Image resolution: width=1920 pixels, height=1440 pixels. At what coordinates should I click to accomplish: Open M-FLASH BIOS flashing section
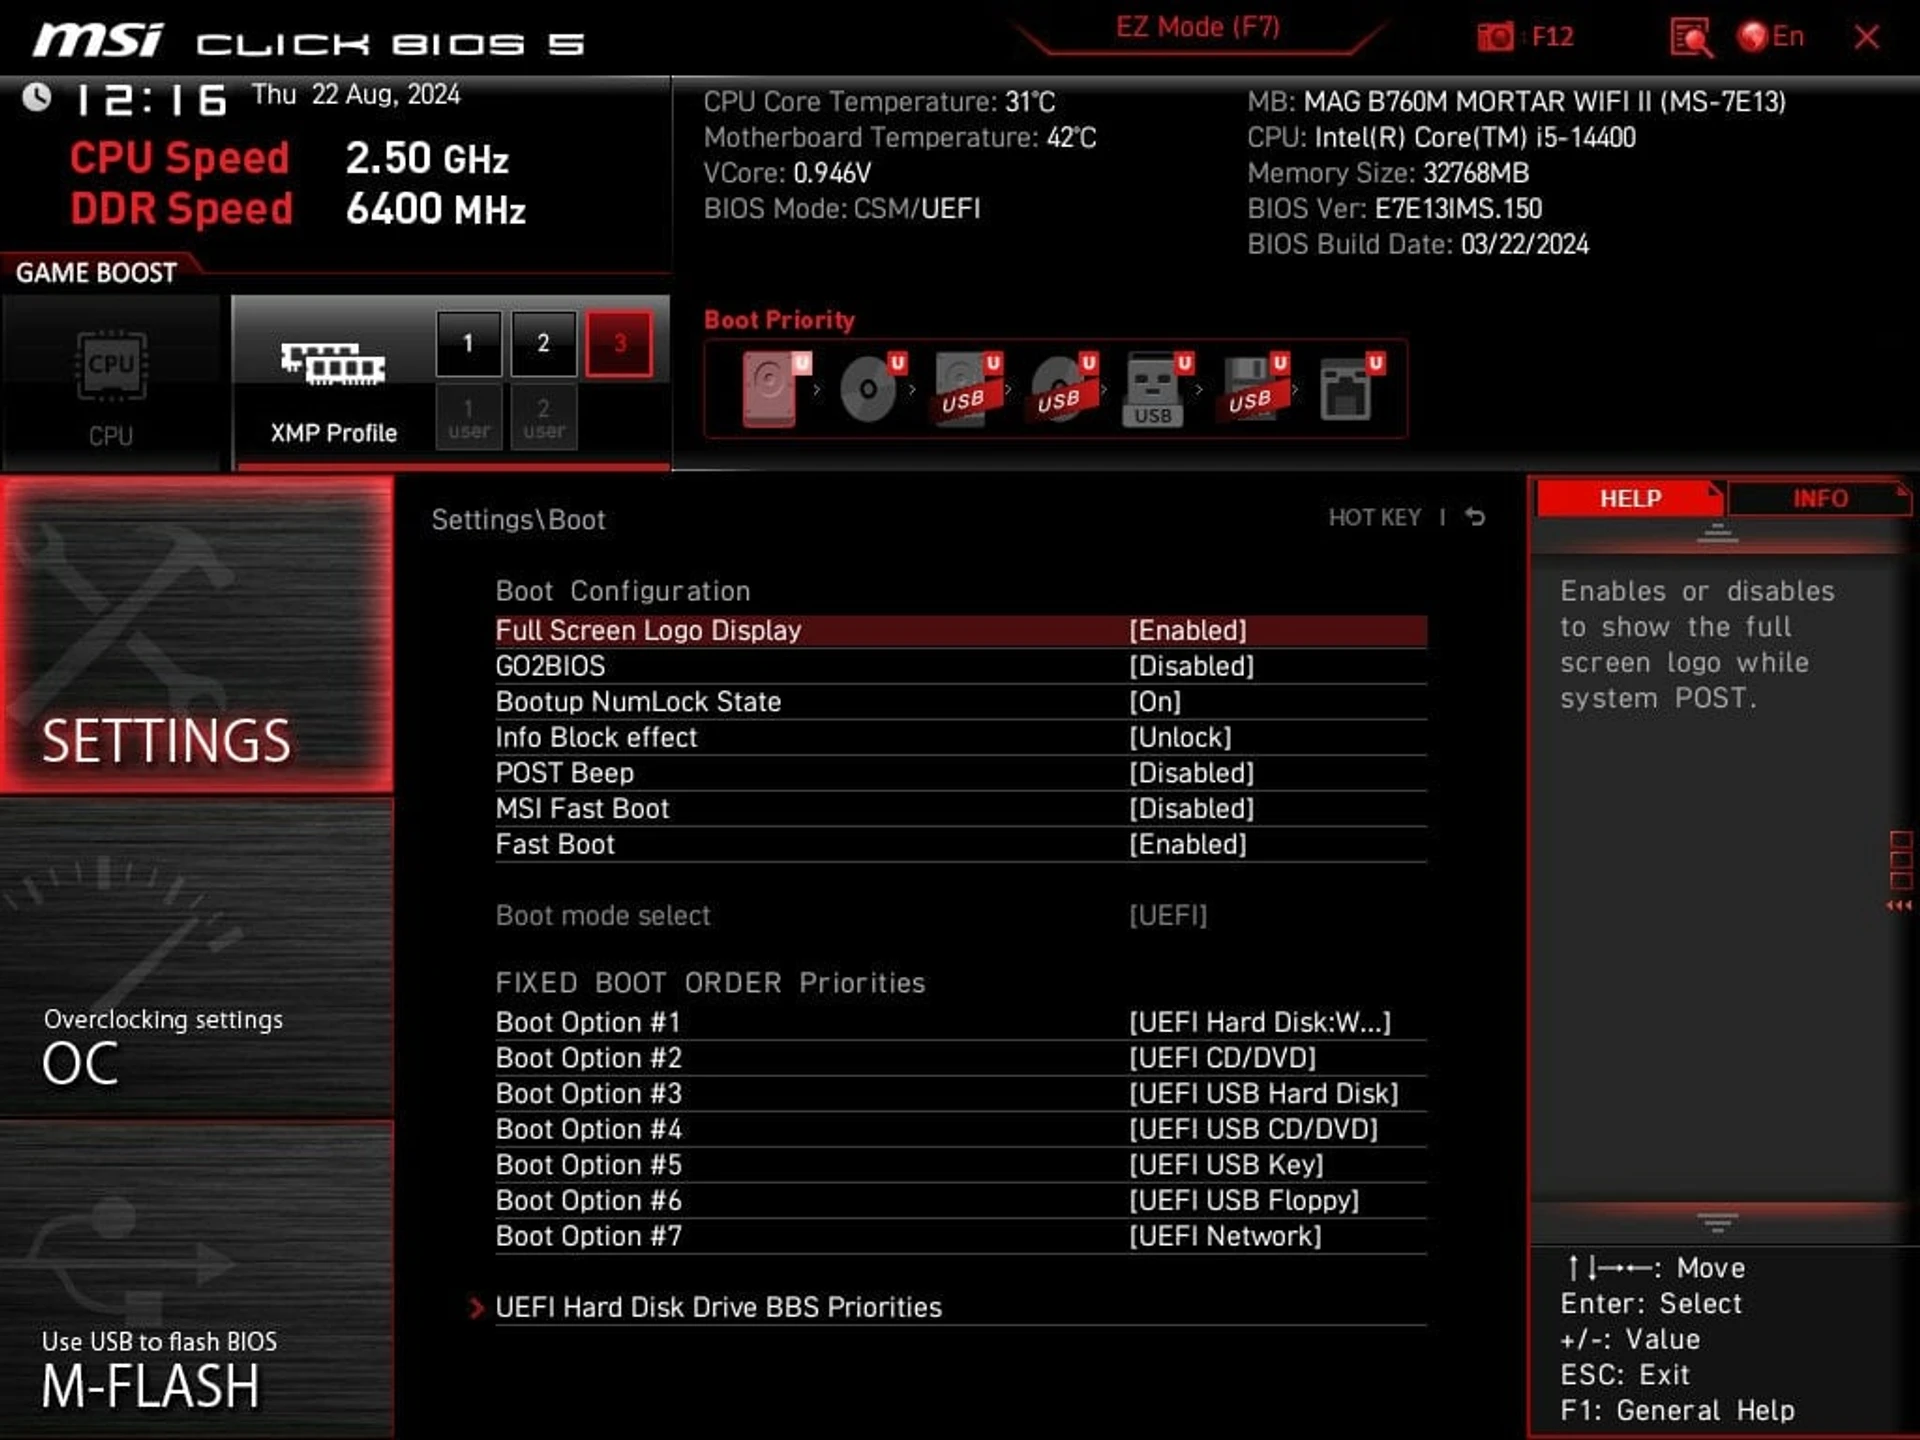click(197, 1280)
